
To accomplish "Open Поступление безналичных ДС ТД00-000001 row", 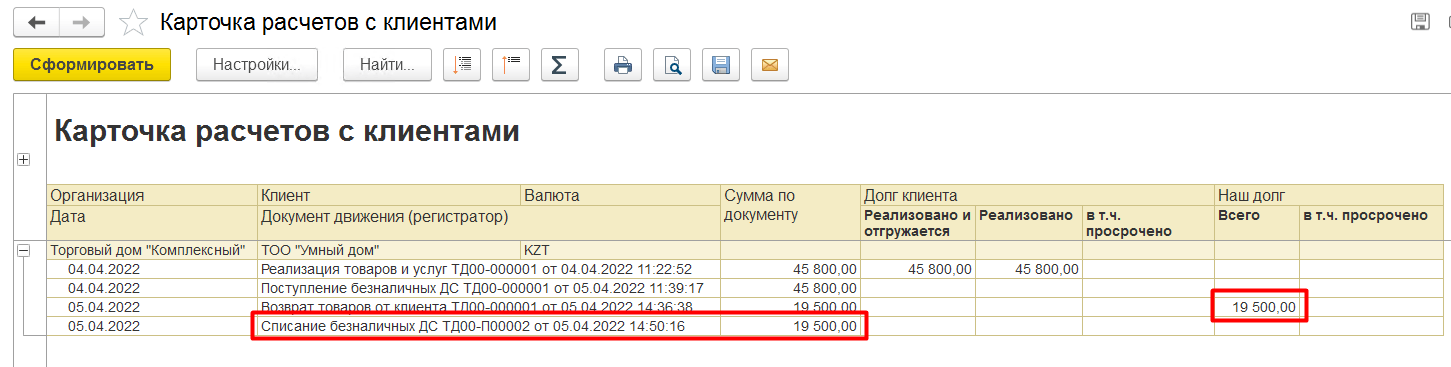I will coord(489,287).
